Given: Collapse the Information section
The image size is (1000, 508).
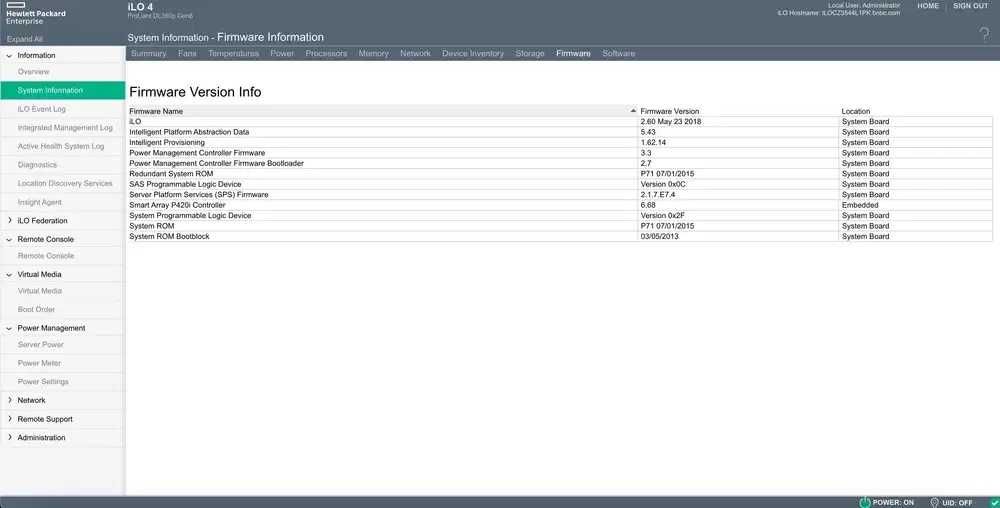Looking at the screenshot, I should pyautogui.click(x=9, y=55).
